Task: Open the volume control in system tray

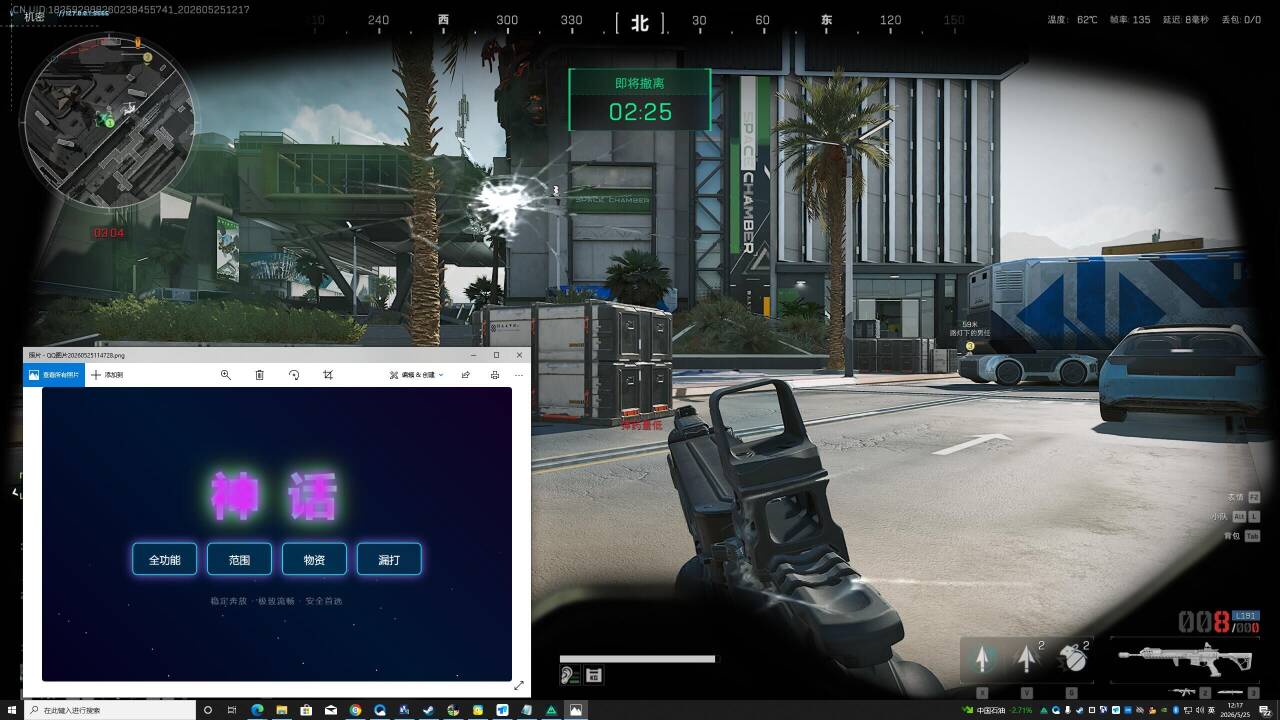Action: pyautogui.click(x=1200, y=710)
